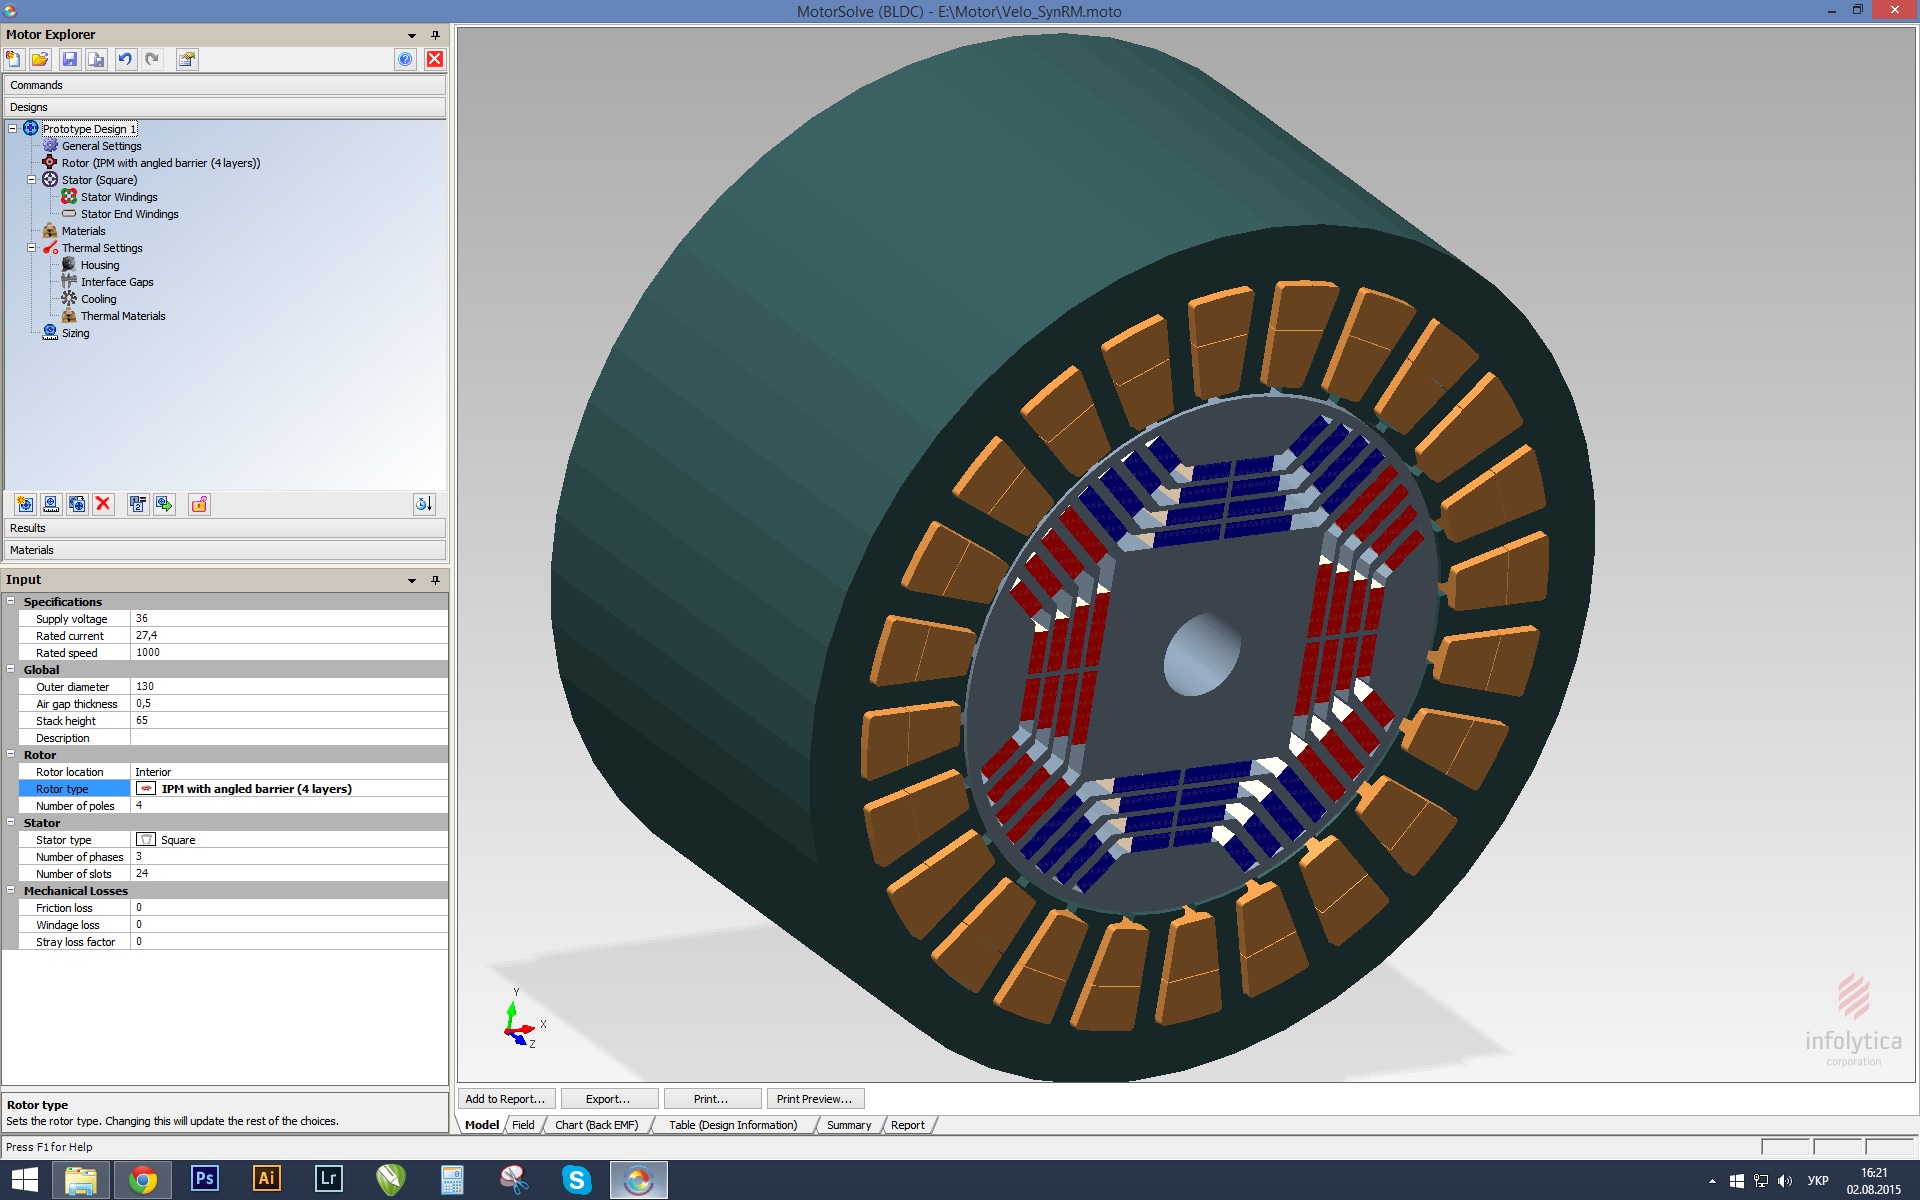Click the export design green-arrow icon
The height and width of the screenshot is (1200, 1920).
click(x=164, y=504)
